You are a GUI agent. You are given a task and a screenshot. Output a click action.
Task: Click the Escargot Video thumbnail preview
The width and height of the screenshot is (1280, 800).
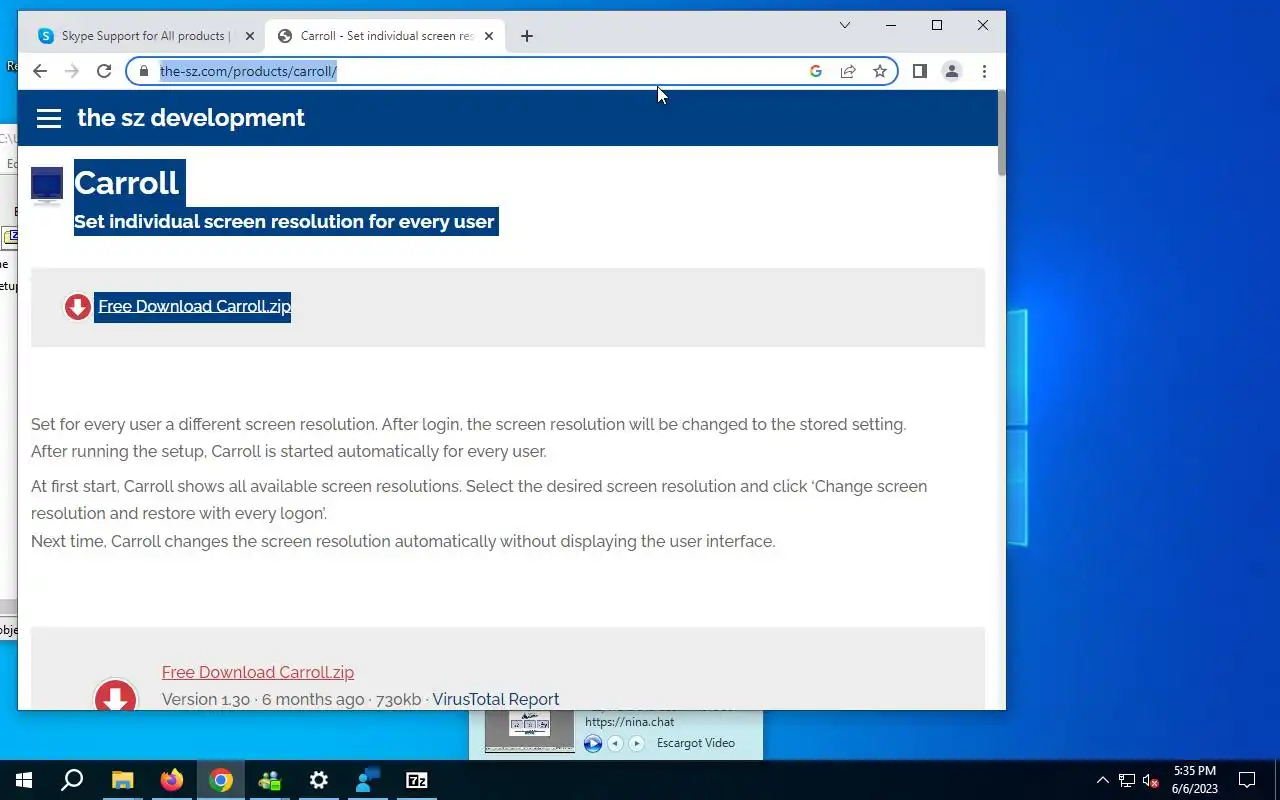click(x=530, y=731)
